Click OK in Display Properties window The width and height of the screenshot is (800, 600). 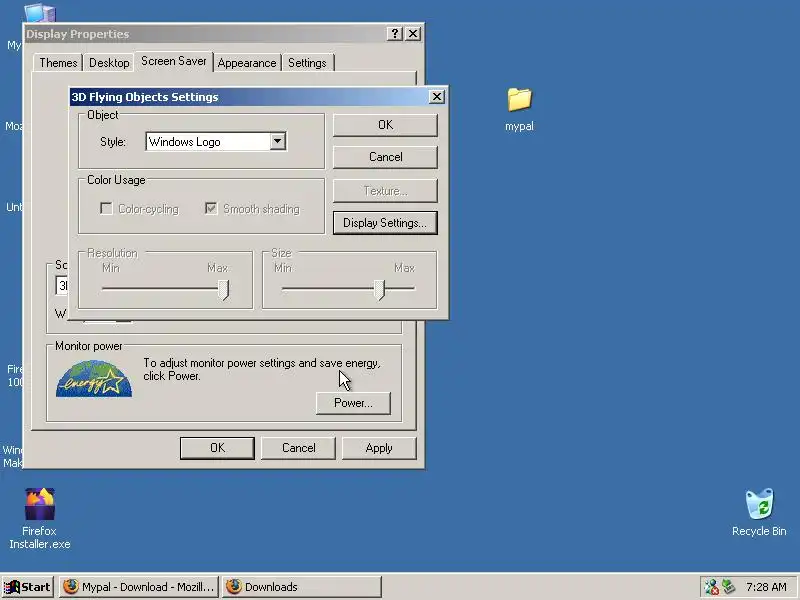pos(217,448)
